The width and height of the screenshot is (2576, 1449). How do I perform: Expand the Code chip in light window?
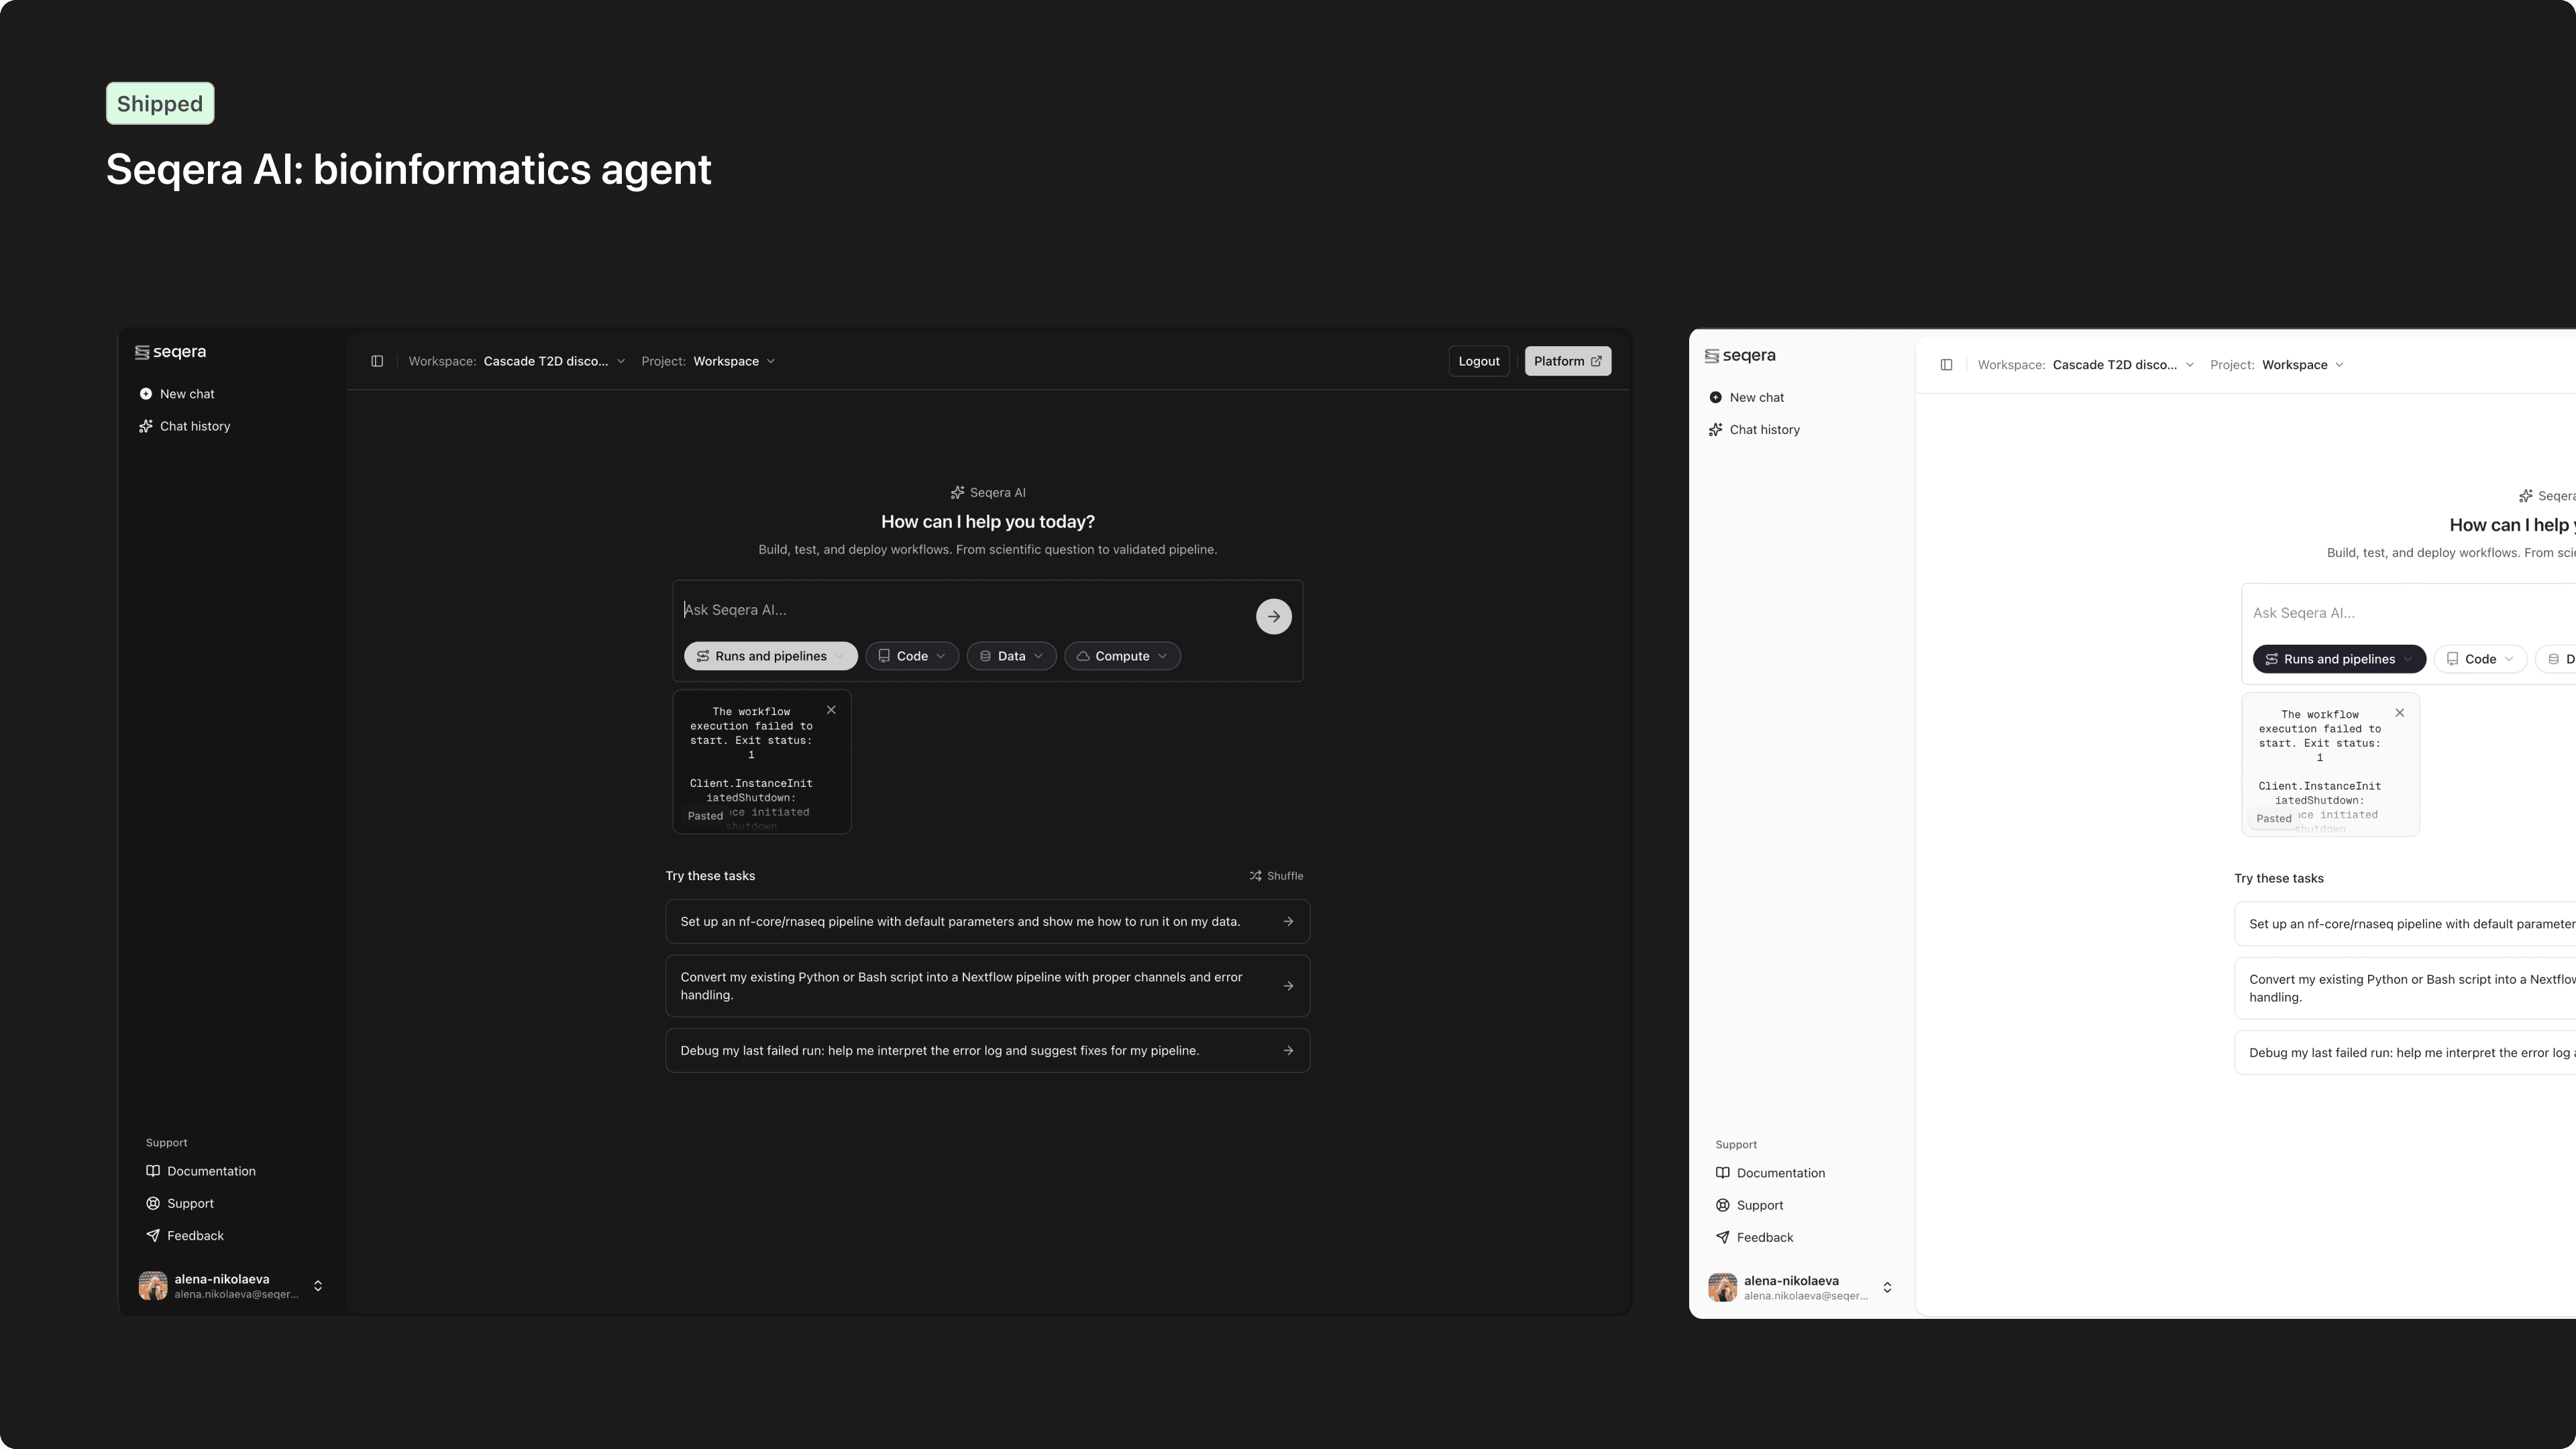[2480, 659]
